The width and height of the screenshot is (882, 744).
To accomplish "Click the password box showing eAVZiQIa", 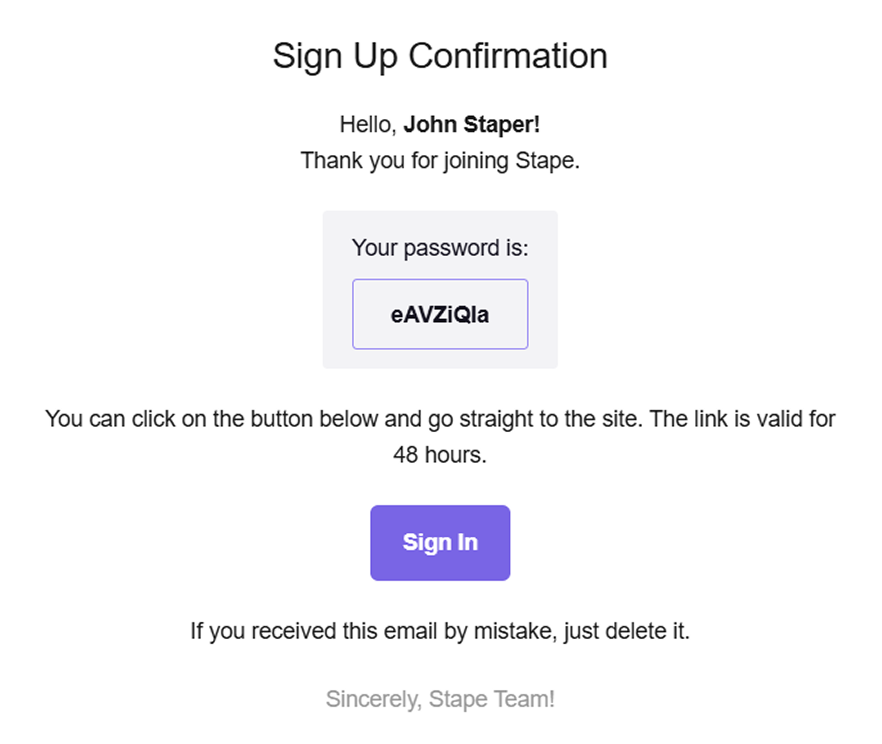I will pos(440,314).
